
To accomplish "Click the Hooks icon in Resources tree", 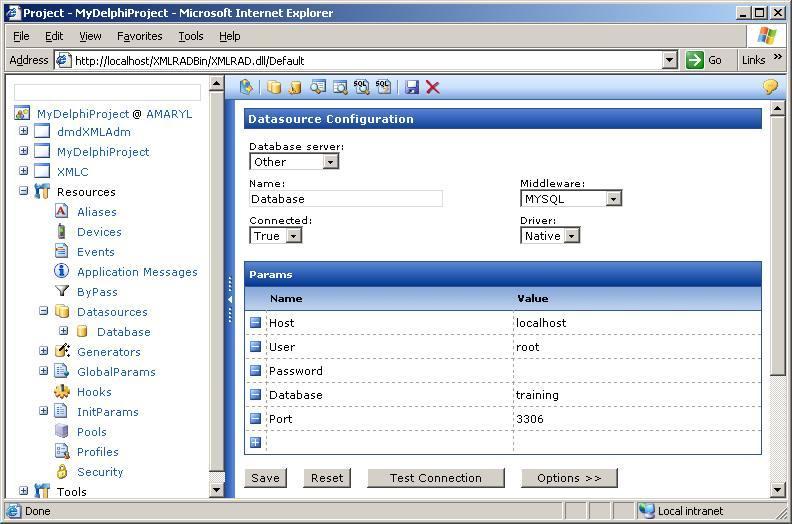I will [62, 392].
